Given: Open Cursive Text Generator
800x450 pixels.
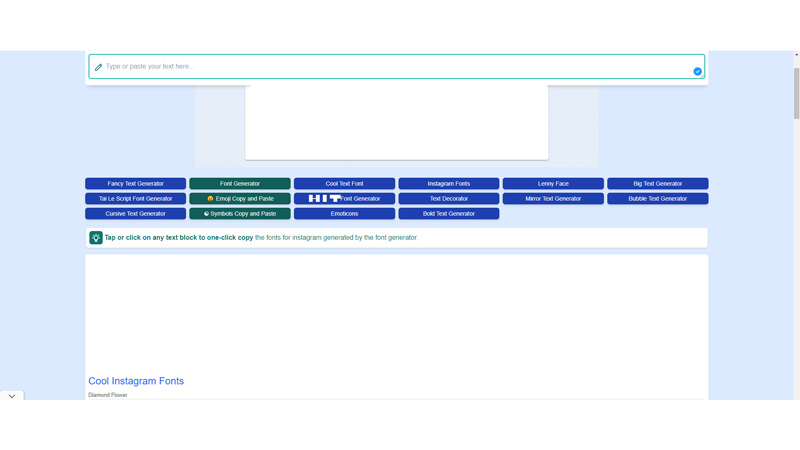Looking at the screenshot, I should (x=136, y=214).
